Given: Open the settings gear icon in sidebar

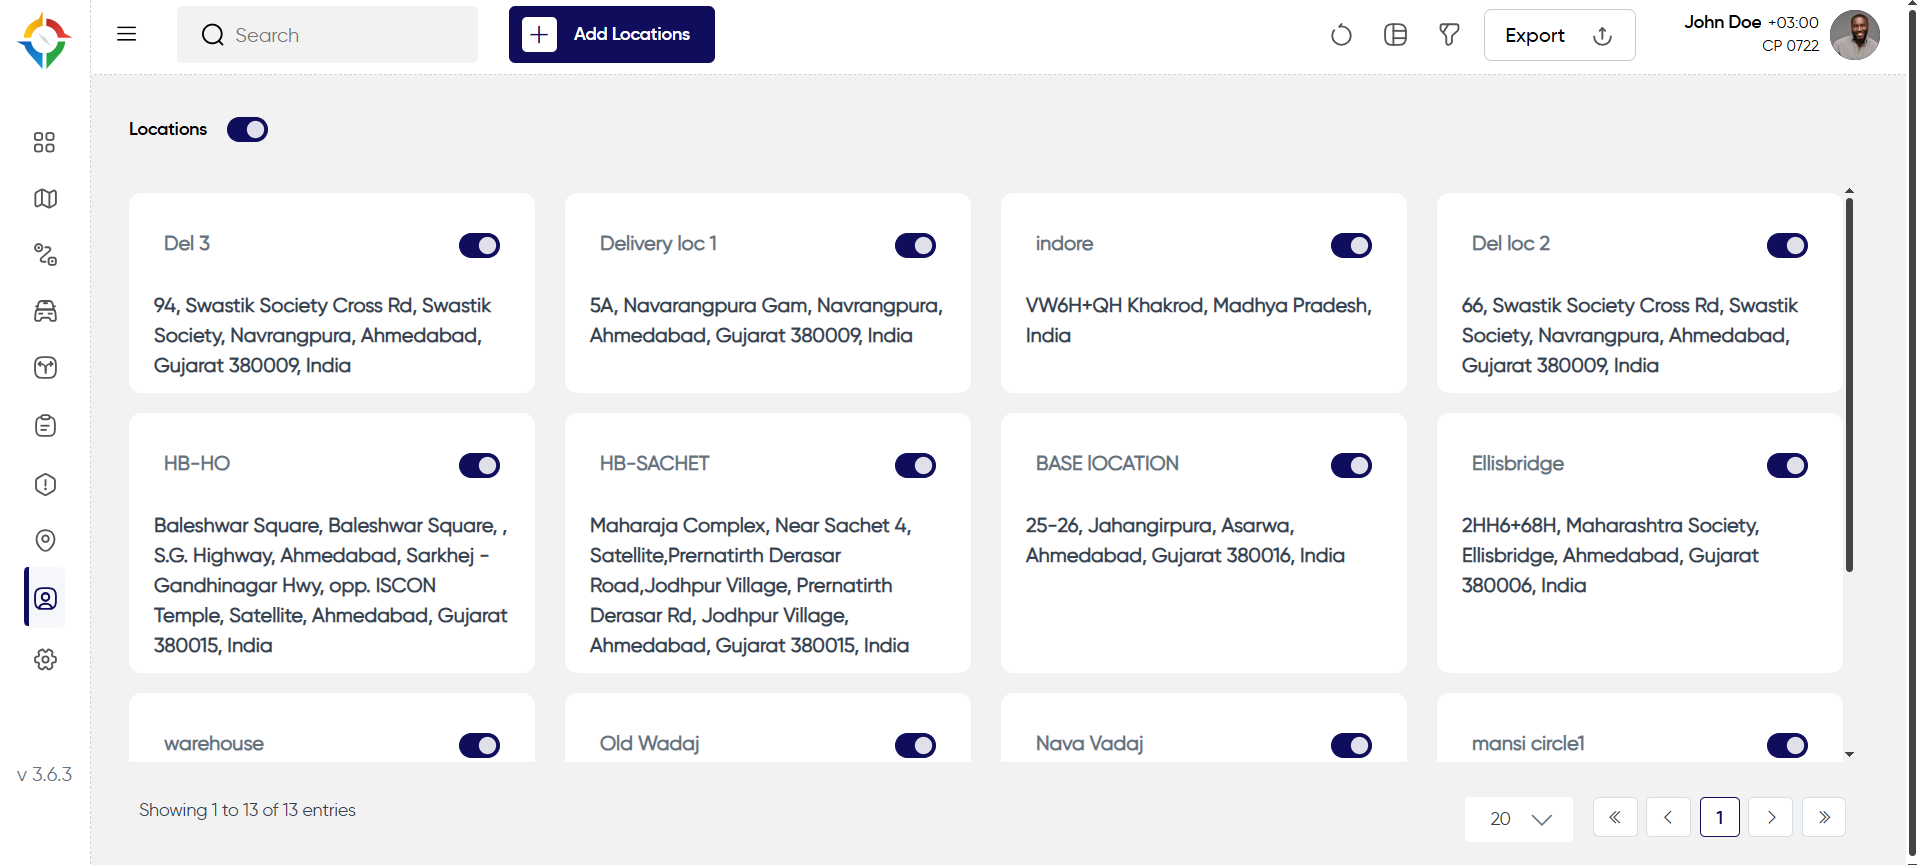Looking at the screenshot, I should point(45,659).
